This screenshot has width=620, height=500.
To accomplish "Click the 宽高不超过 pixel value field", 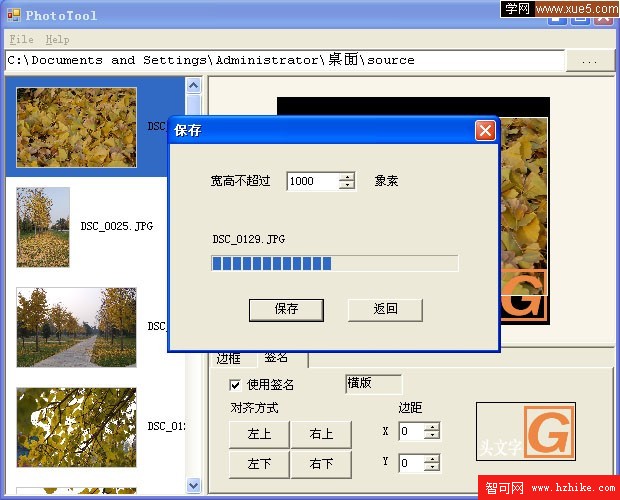I will pyautogui.click(x=312, y=181).
